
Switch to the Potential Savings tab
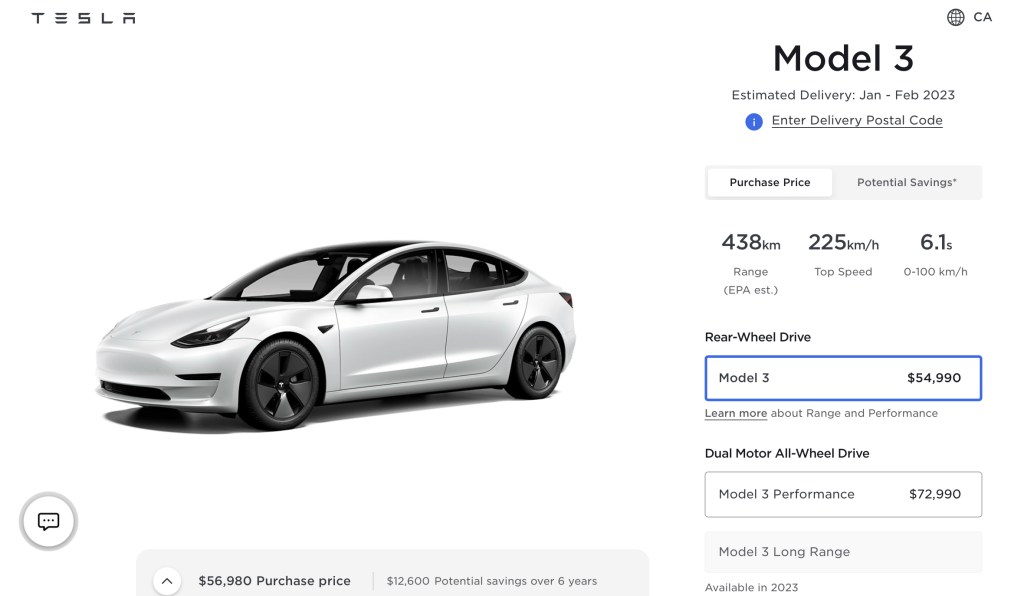coord(906,182)
